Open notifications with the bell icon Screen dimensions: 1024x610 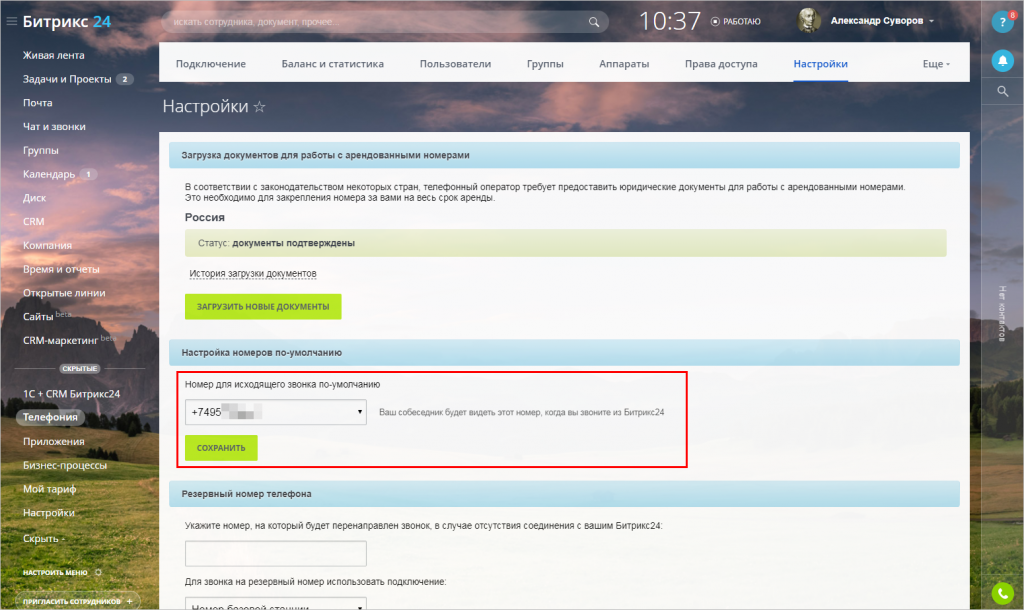[1003, 61]
